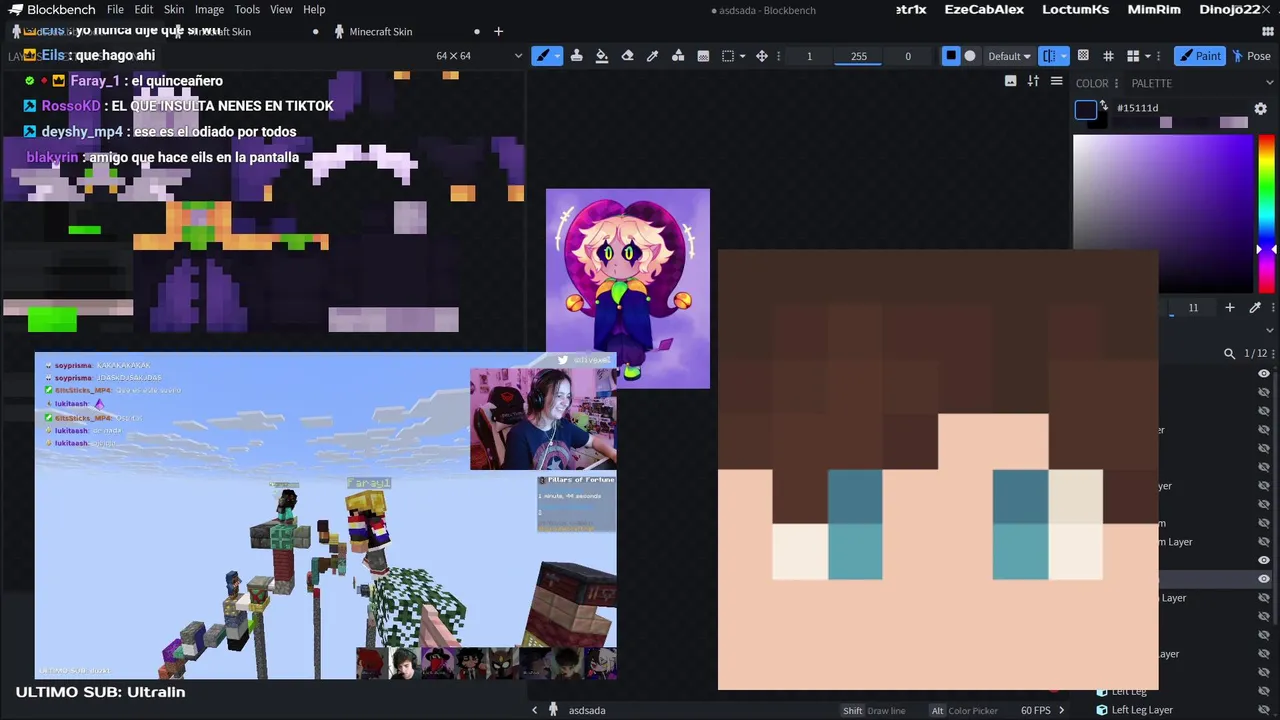Toggle mirror painting
The height and width of the screenshot is (720, 1280).
(1048, 56)
